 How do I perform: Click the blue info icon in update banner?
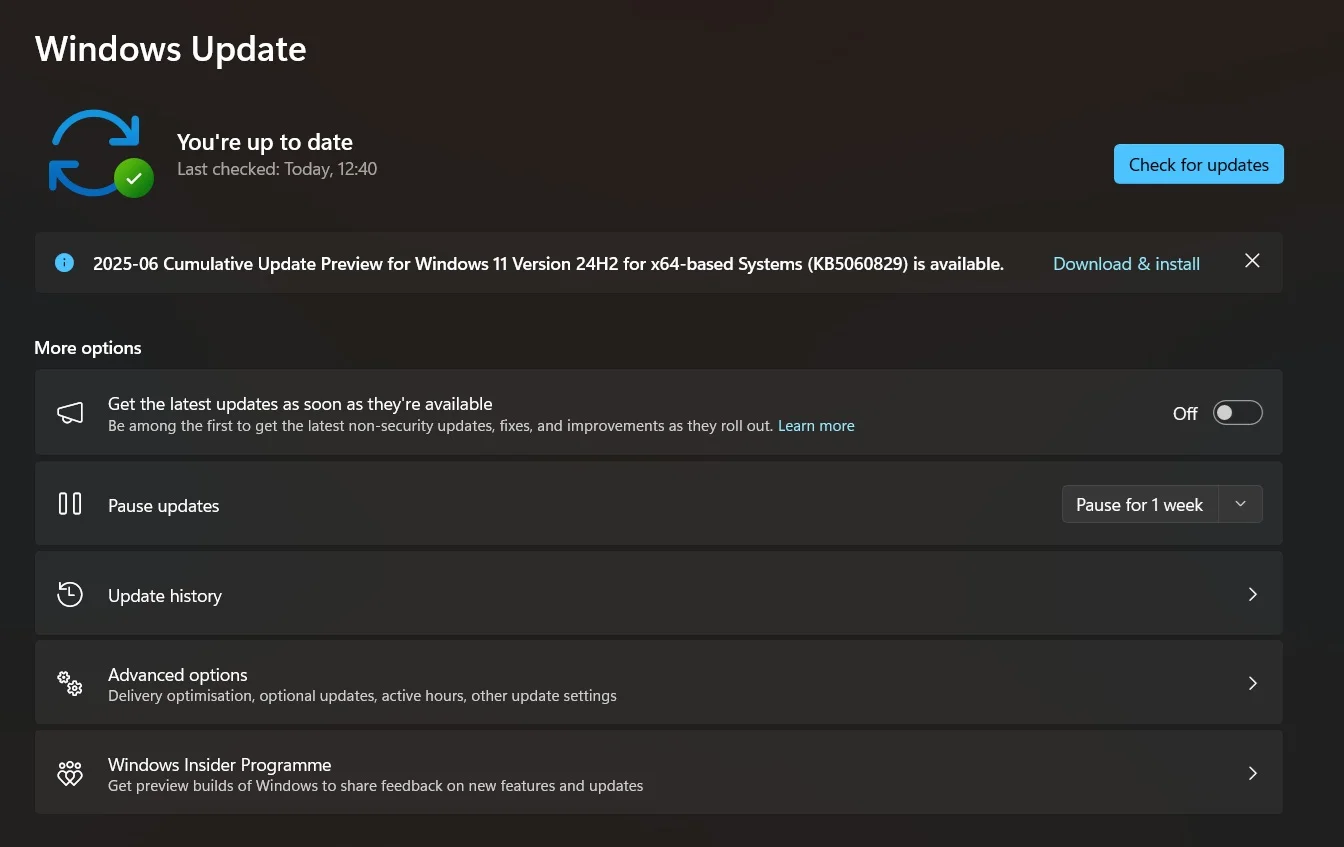65,263
